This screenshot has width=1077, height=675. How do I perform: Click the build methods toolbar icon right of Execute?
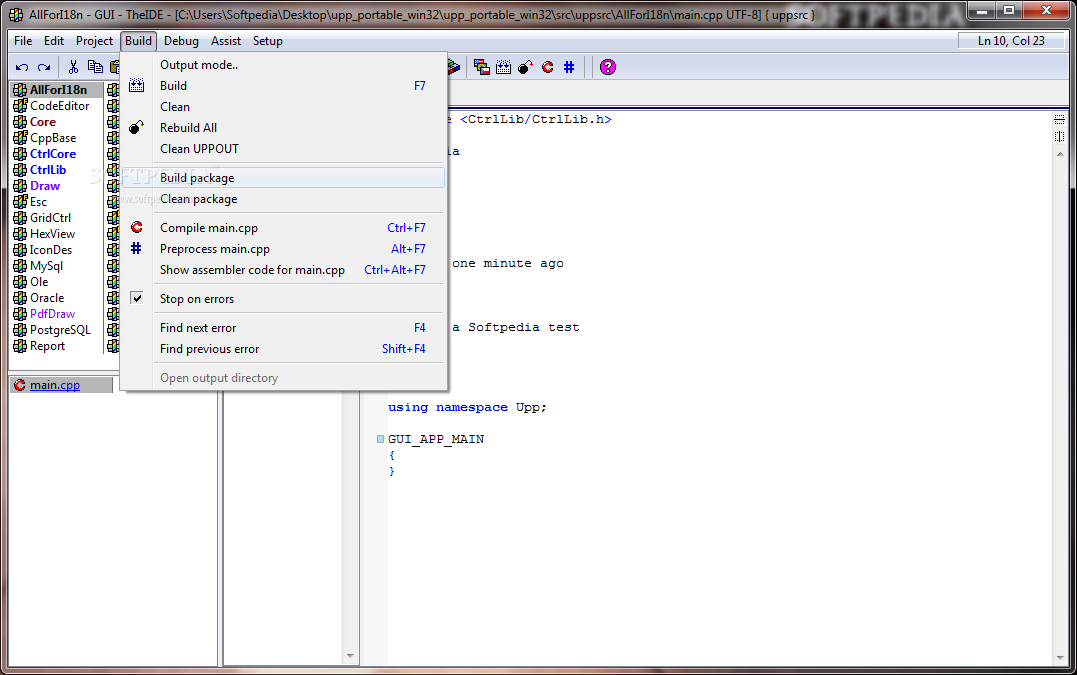click(x=481, y=67)
